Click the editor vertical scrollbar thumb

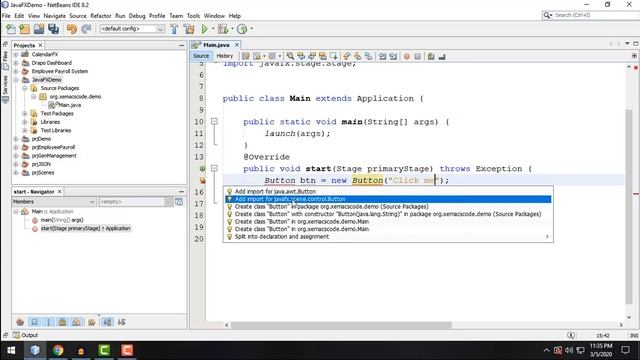[629, 207]
